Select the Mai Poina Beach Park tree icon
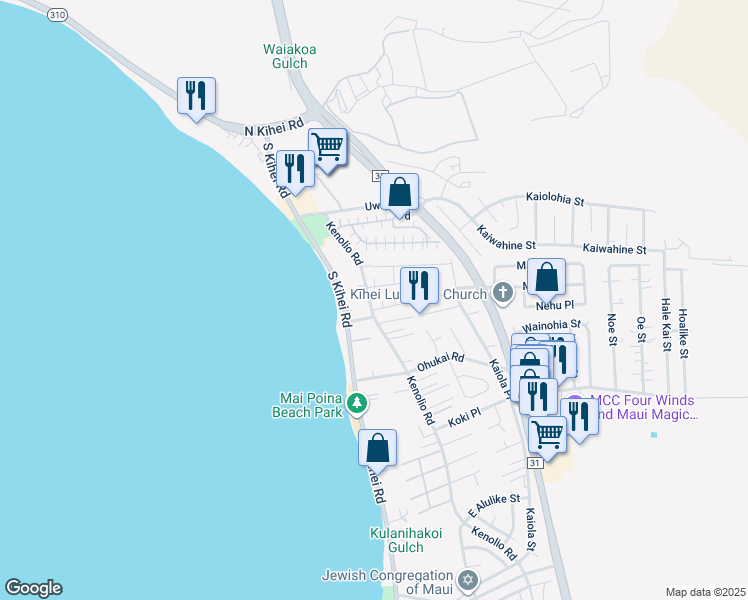The height and width of the screenshot is (600, 748). (357, 403)
